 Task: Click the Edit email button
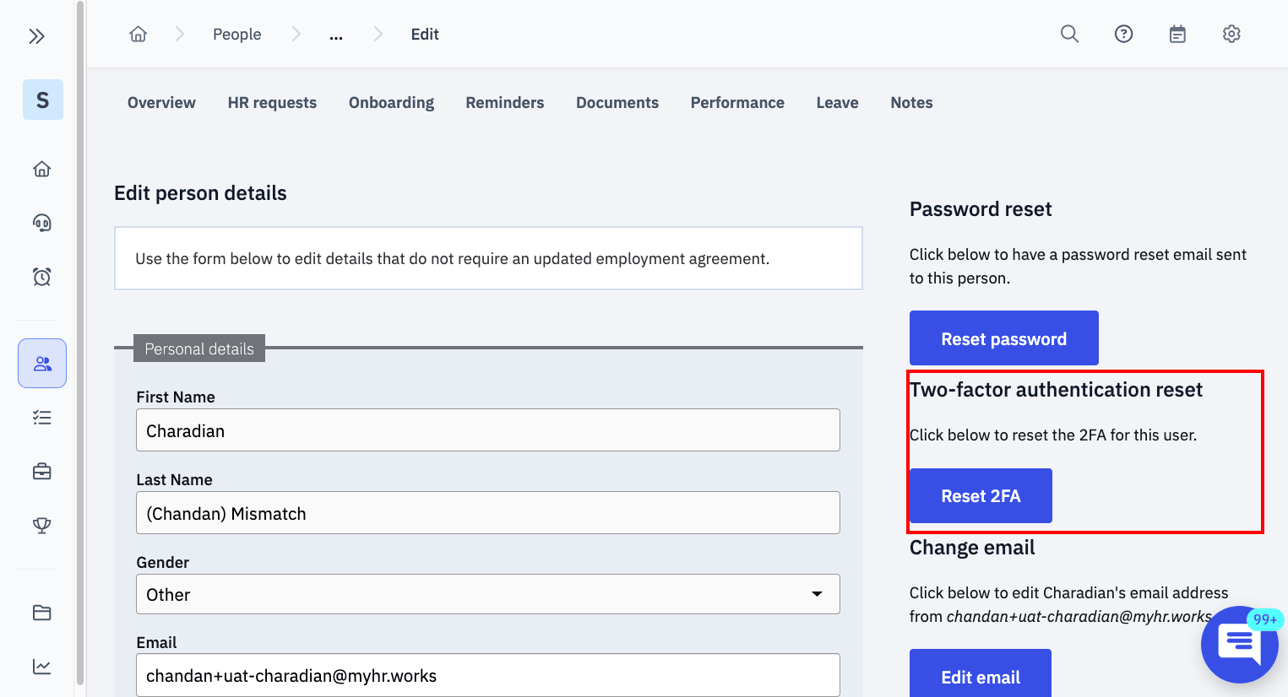980,674
